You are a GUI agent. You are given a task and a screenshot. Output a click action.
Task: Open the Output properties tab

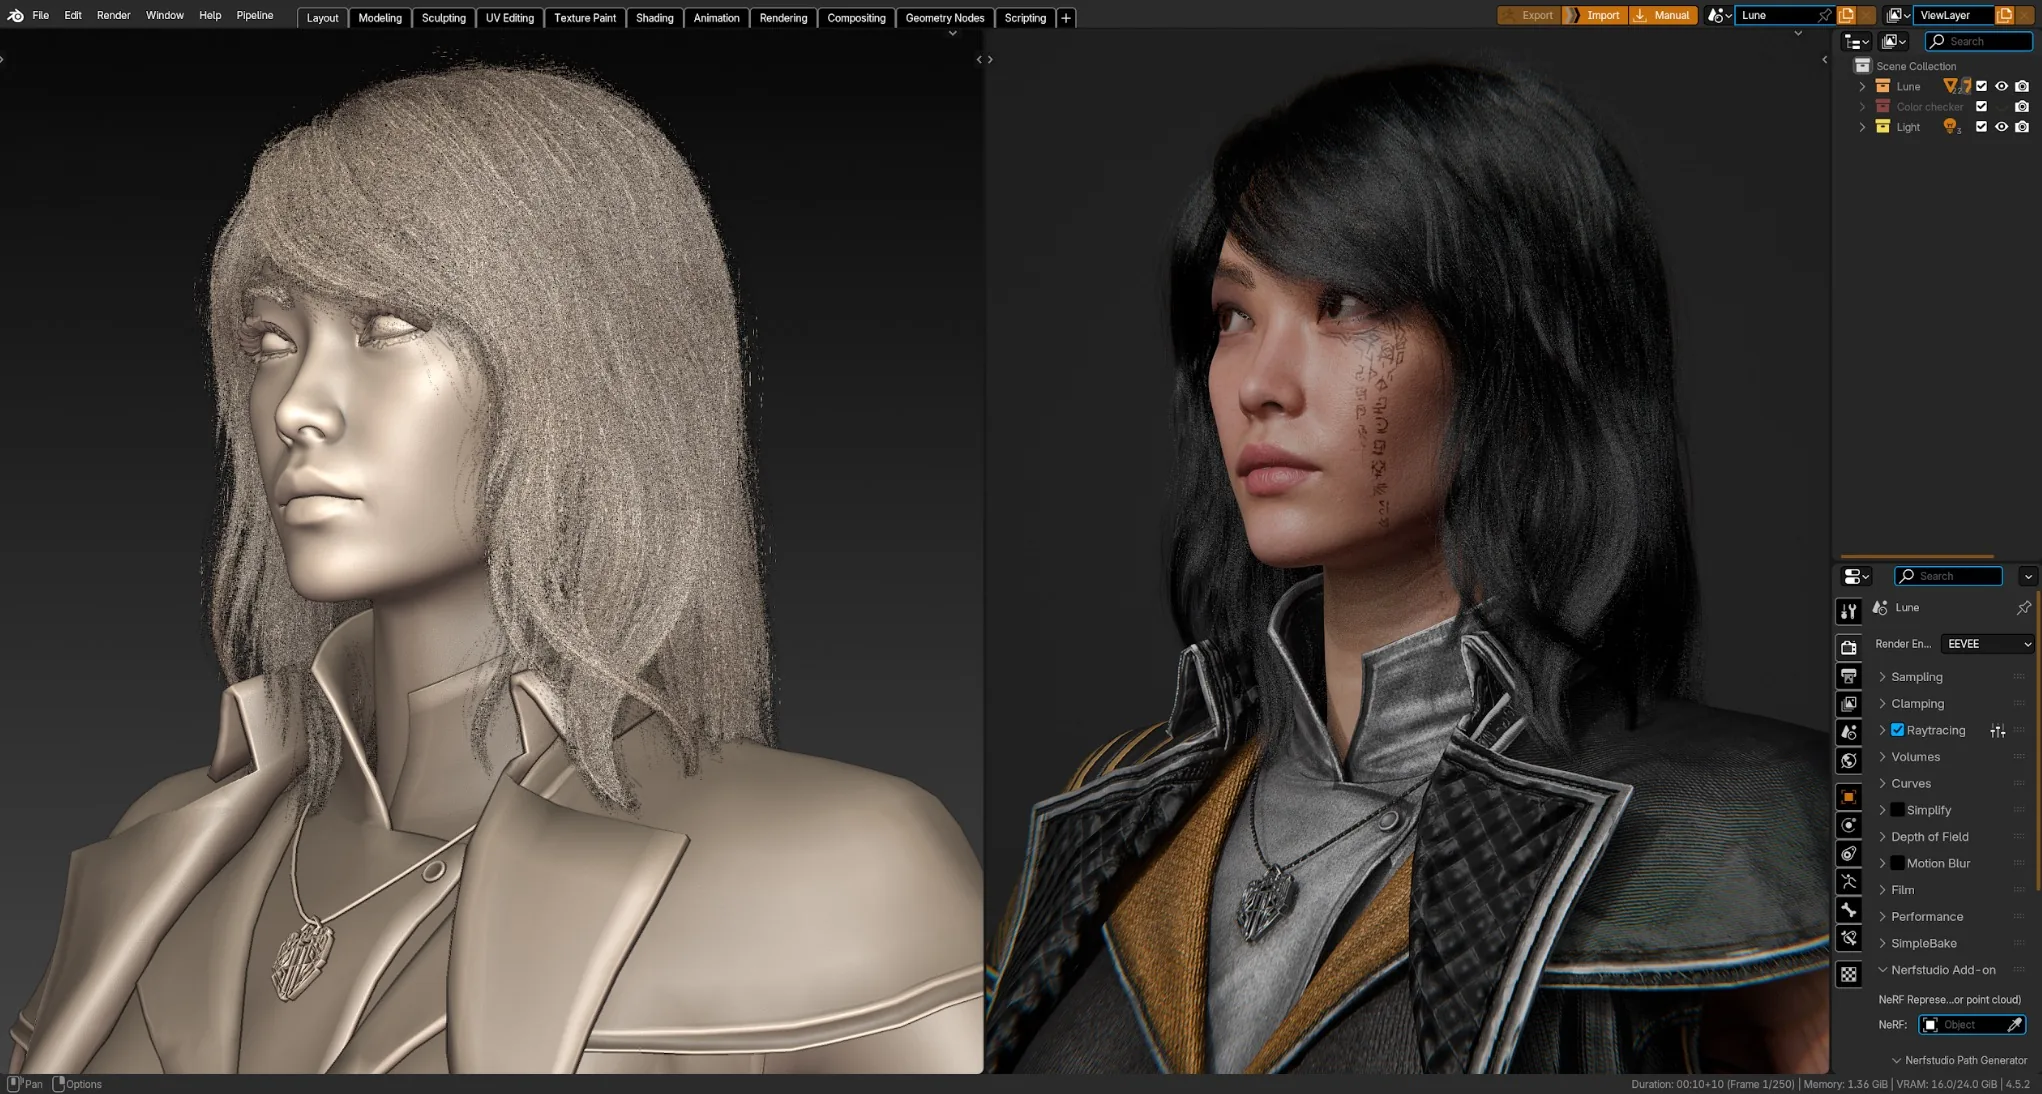pyautogui.click(x=1849, y=676)
